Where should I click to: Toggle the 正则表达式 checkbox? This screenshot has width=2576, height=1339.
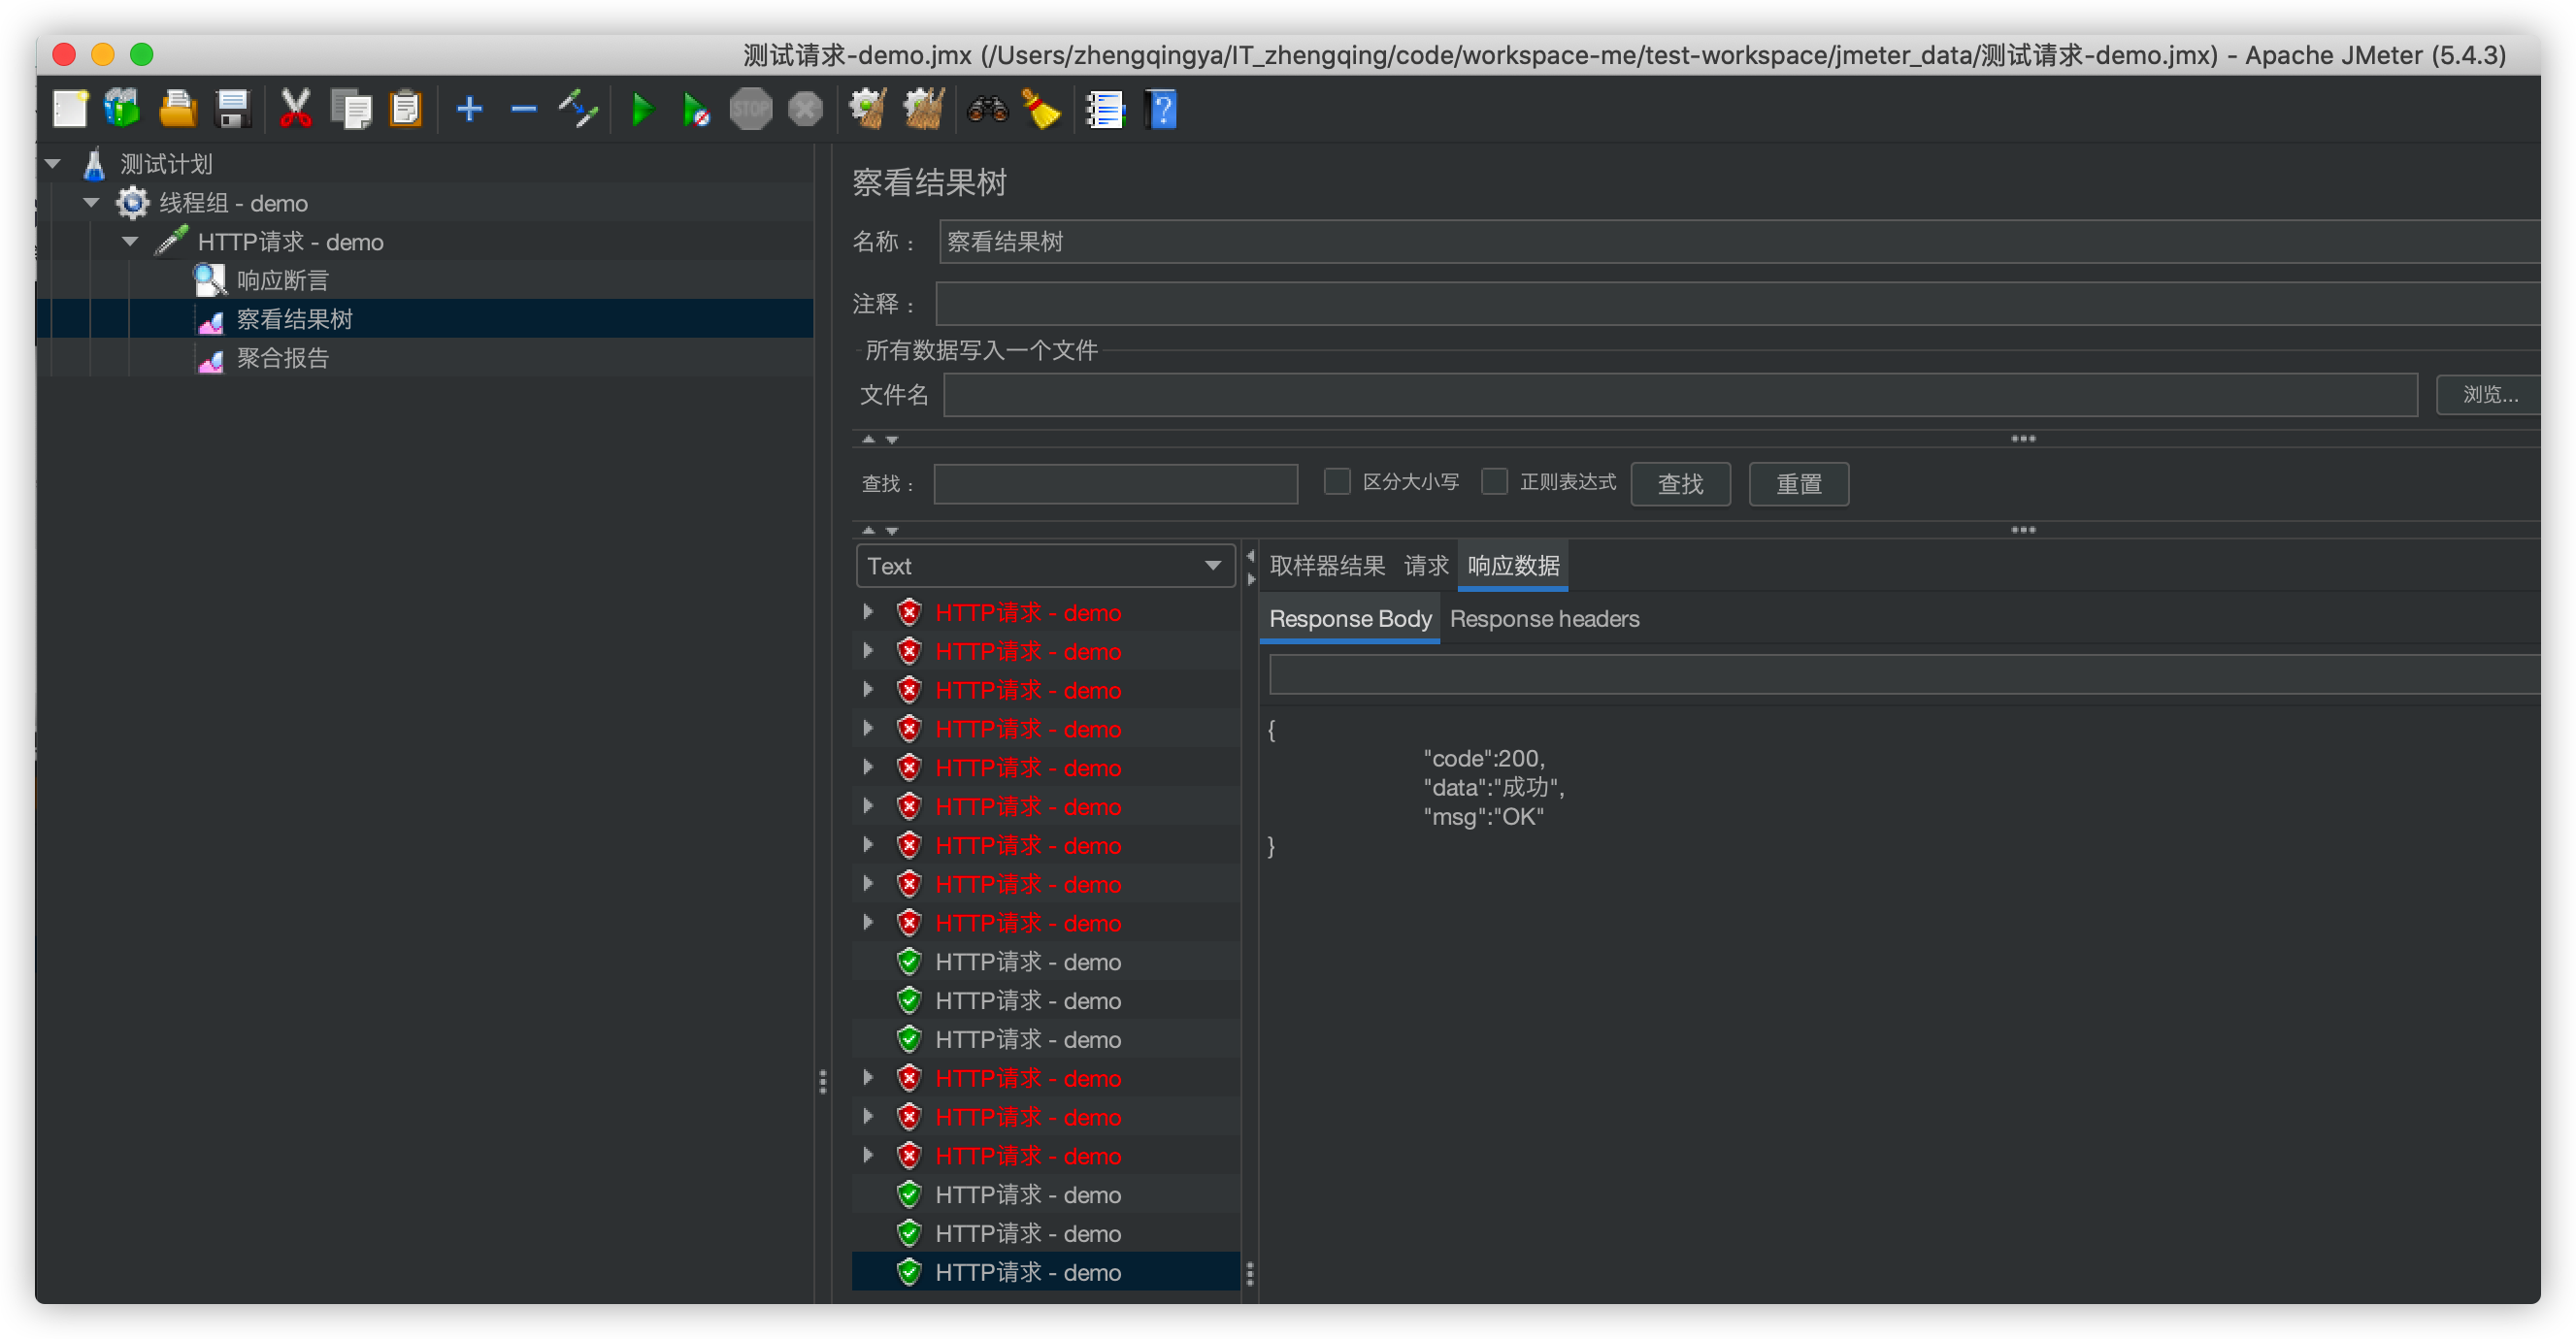[x=1494, y=482]
